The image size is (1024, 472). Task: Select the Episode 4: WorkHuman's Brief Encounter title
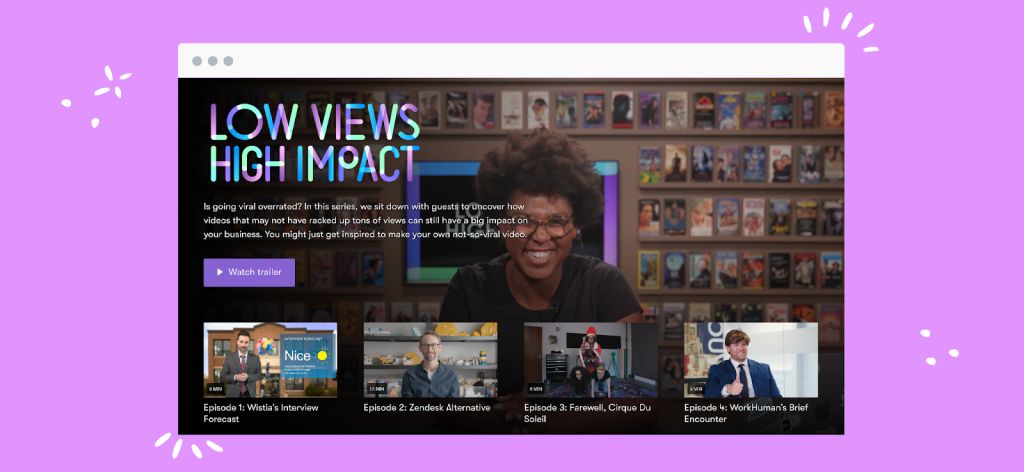click(746, 413)
